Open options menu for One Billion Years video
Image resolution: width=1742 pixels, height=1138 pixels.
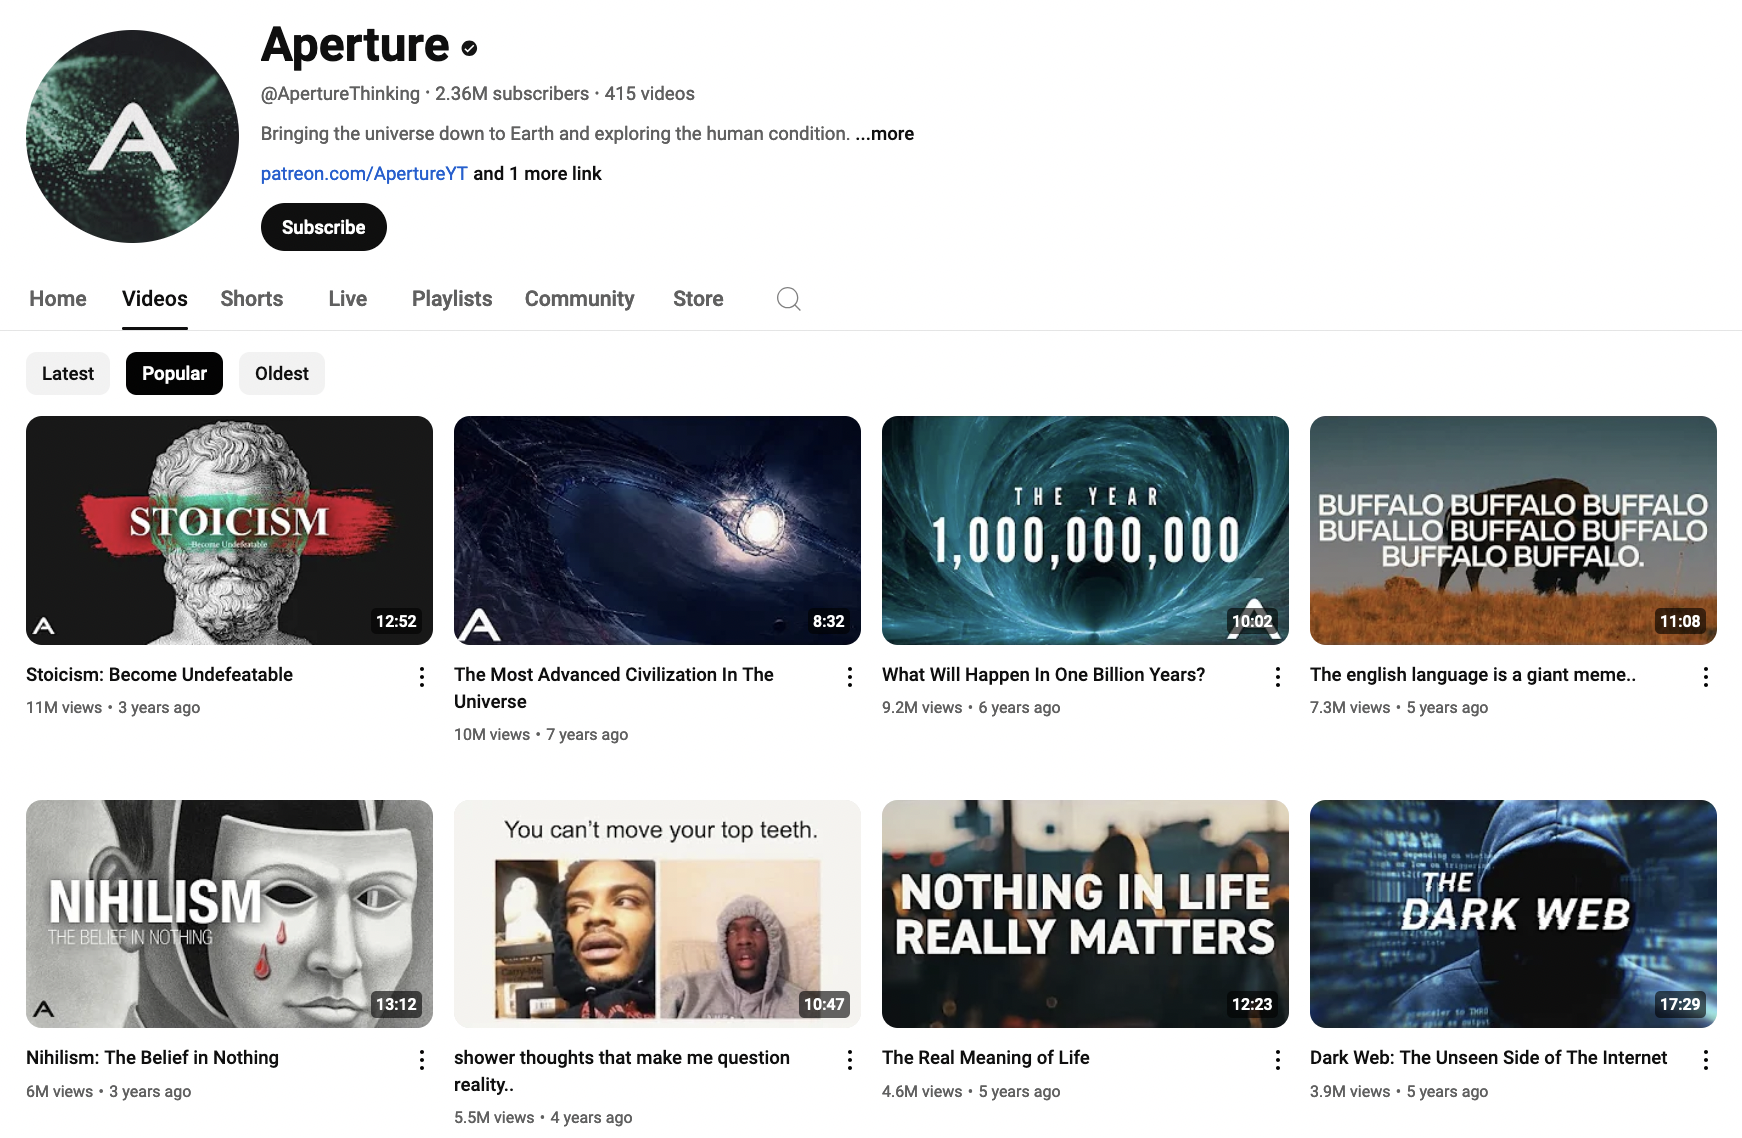(1278, 677)
